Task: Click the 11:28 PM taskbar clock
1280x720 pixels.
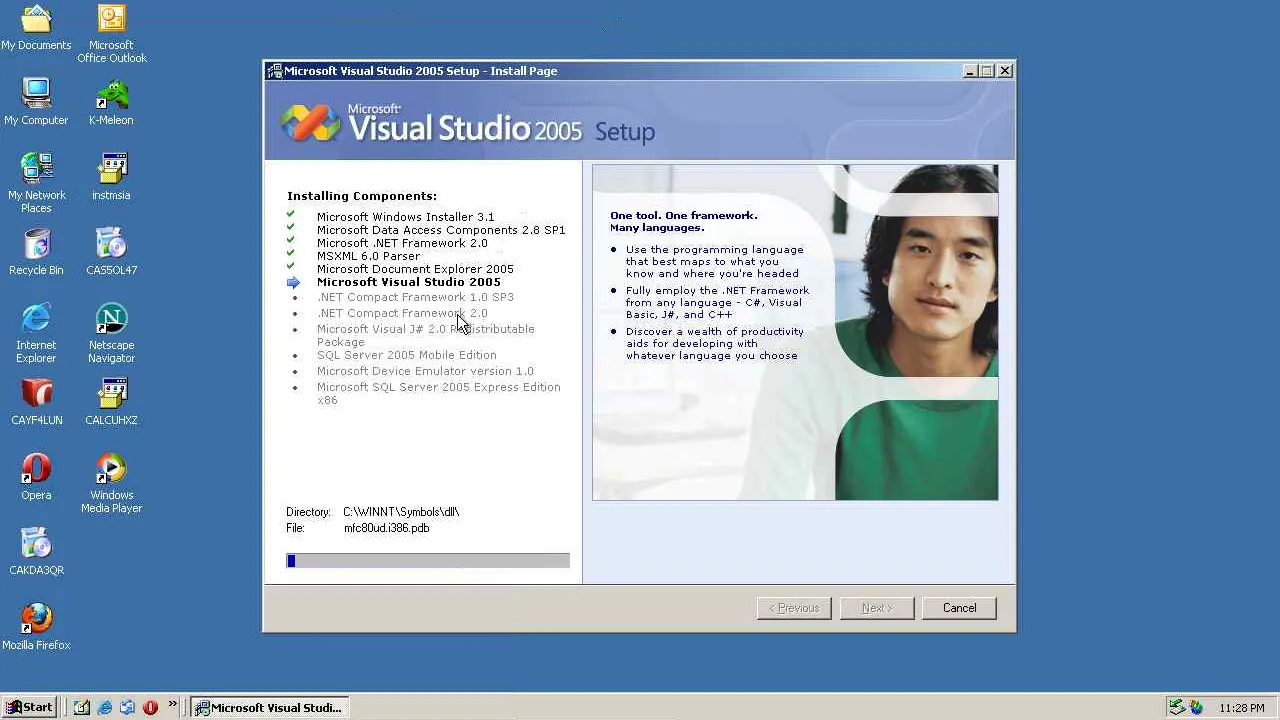Action: click(1242, 708)
